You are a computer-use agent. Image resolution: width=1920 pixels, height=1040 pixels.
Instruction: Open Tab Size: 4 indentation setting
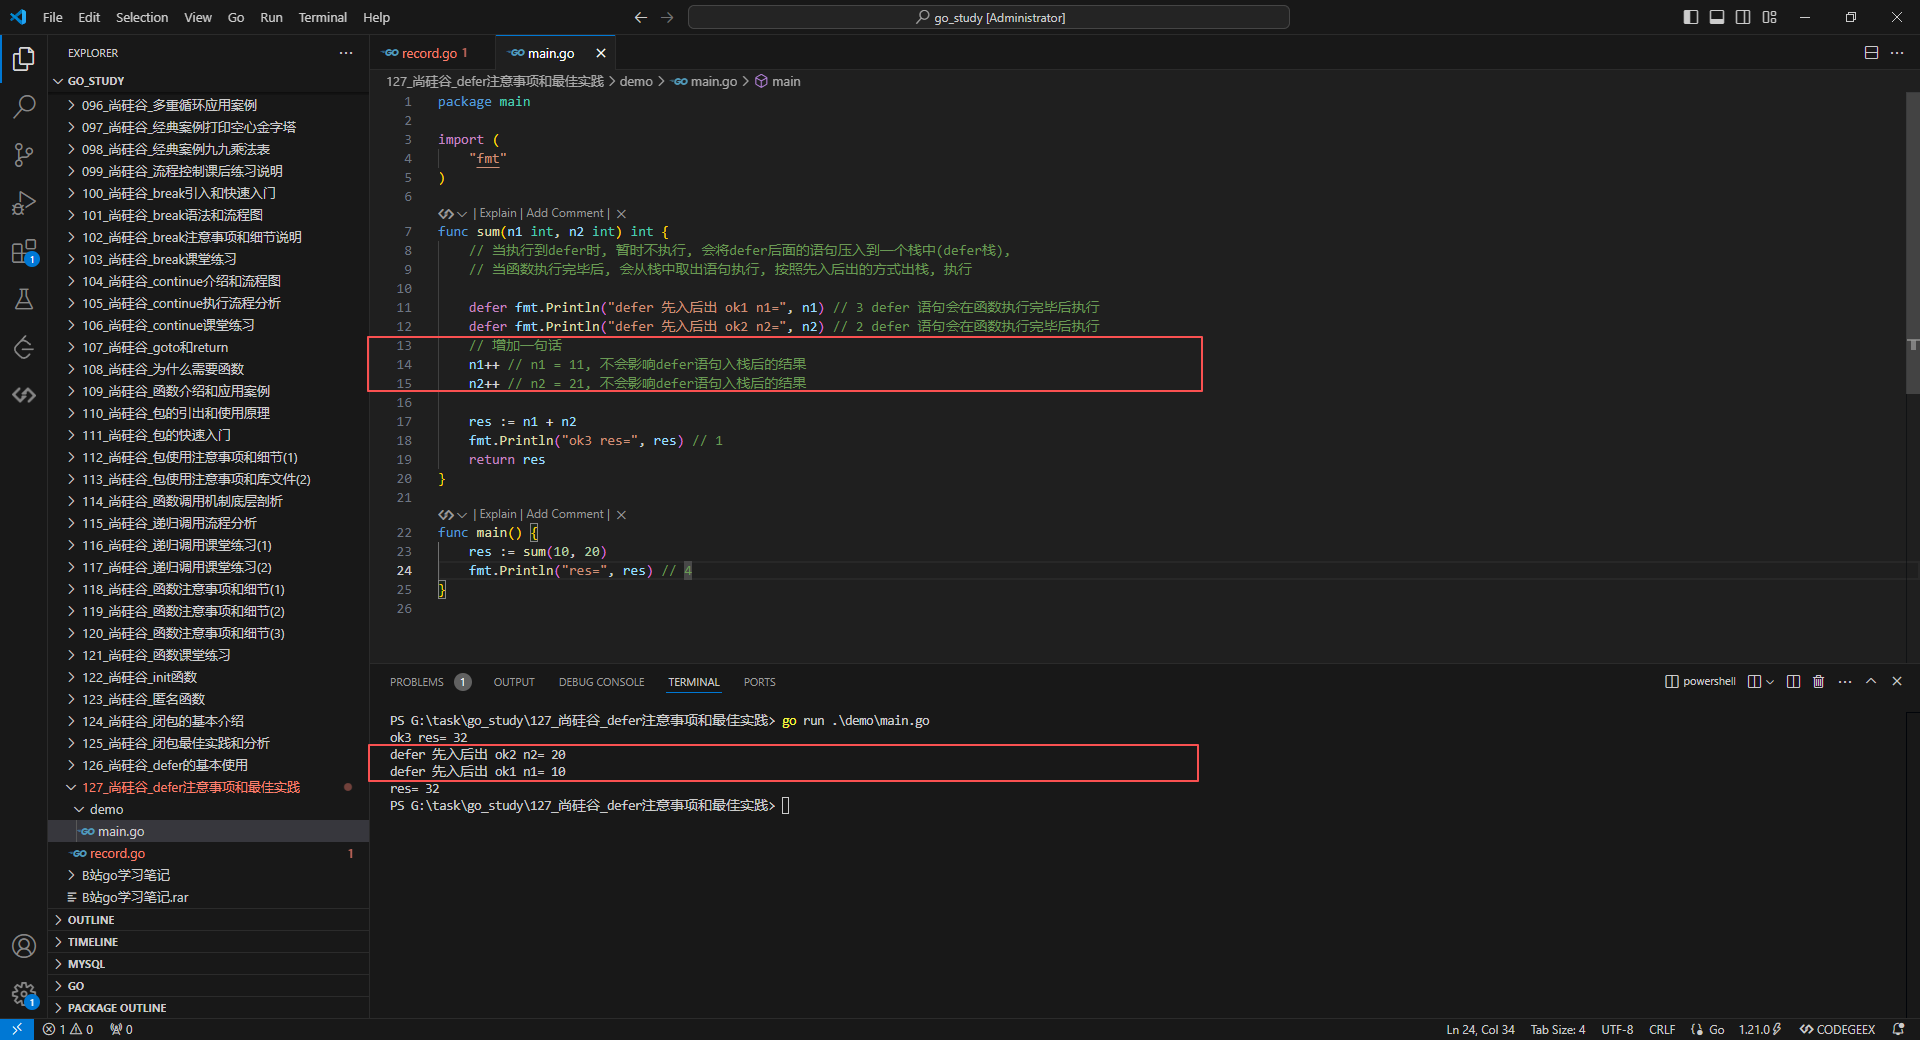(x=1557, y=1029)
